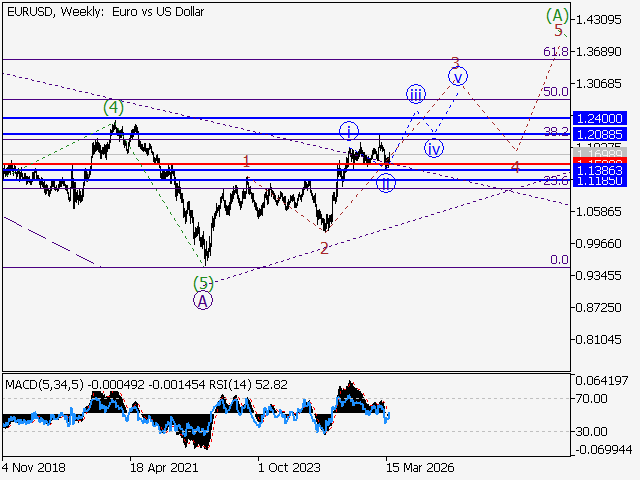Click the blue circled iii wave label
640x480 pixels.
(x=416, y=94)
